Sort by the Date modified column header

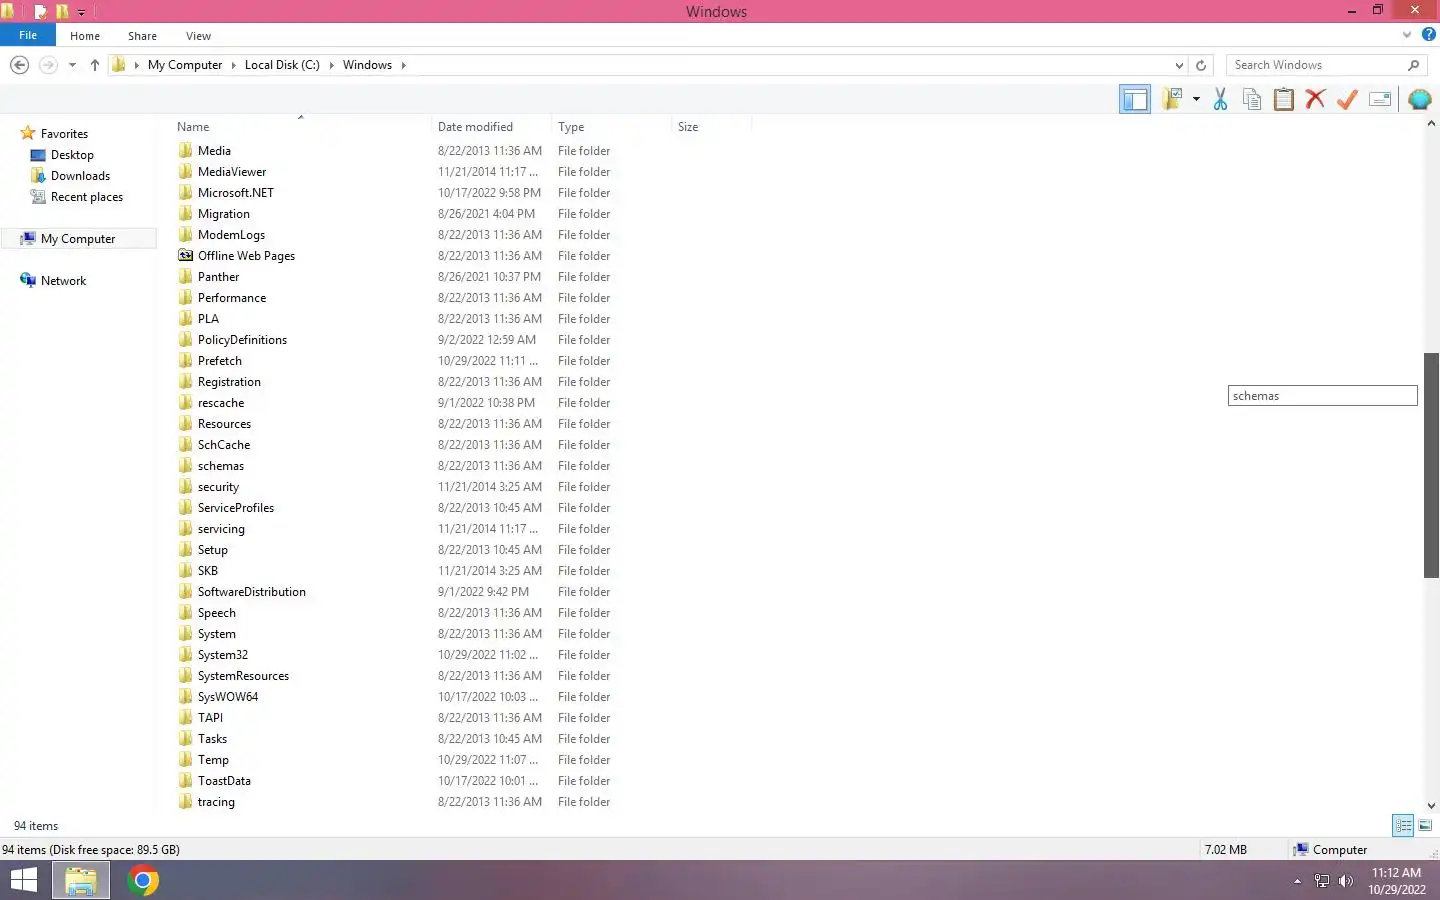click(x=490, y=127)
